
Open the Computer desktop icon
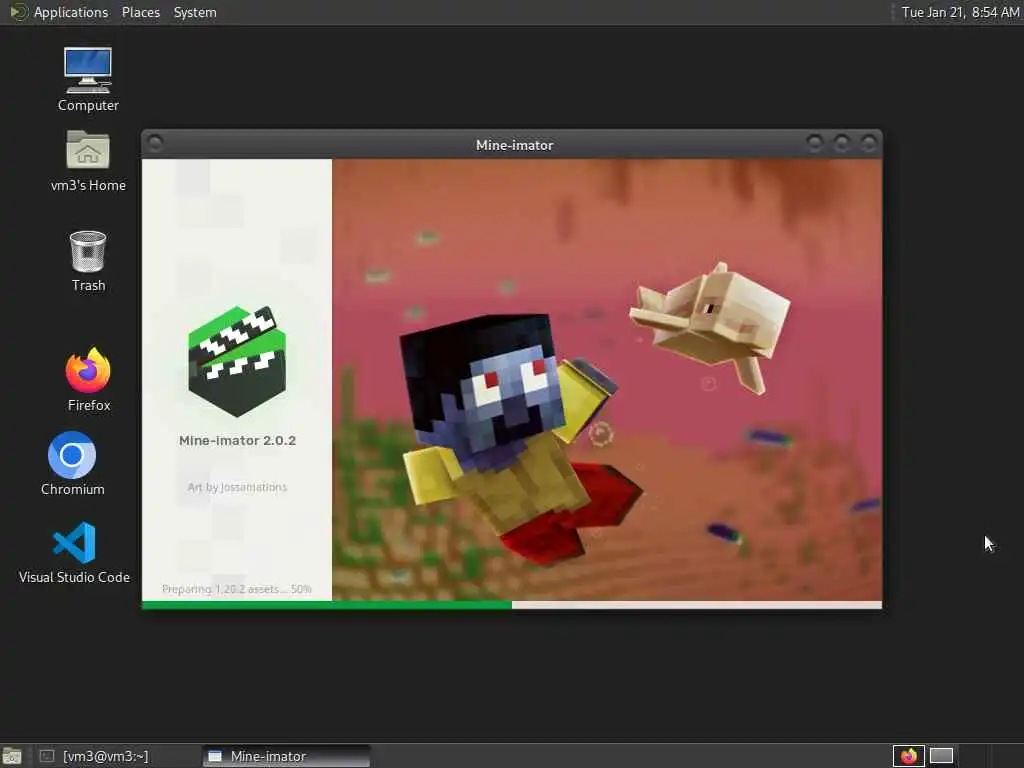coord(88,79)
